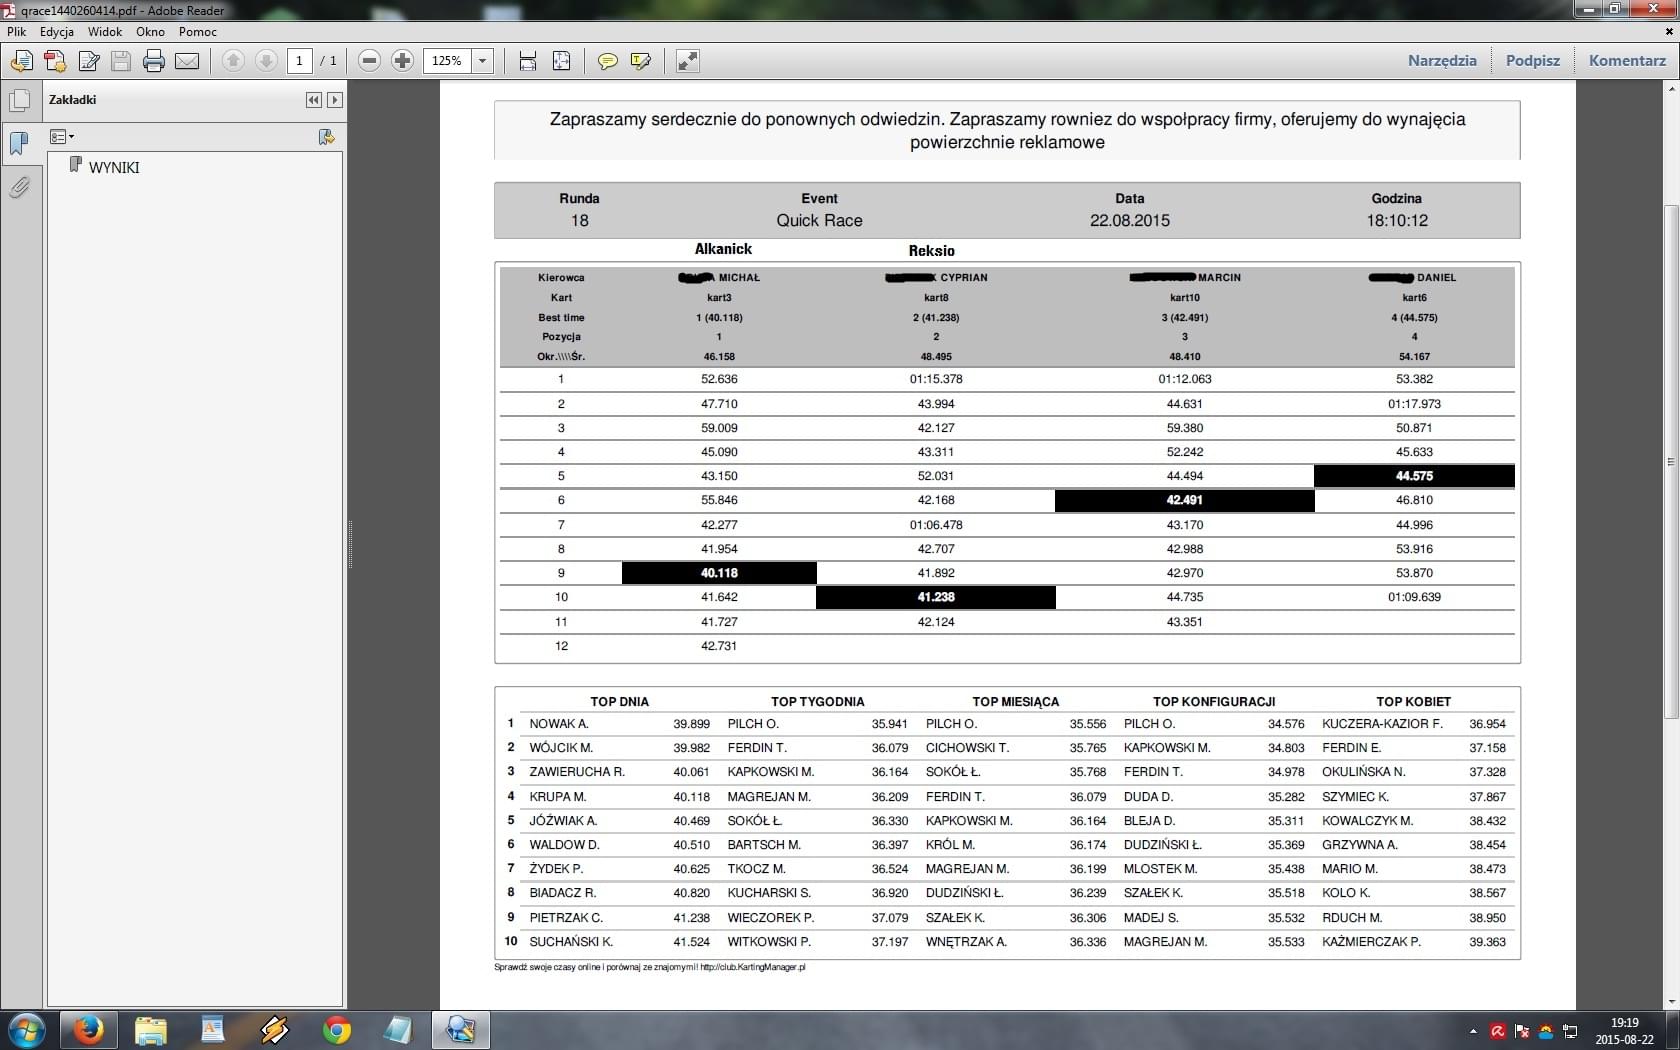Open the Widok menu
The width and height of the screenshot is (1680, 1050).
pos(104,32)
